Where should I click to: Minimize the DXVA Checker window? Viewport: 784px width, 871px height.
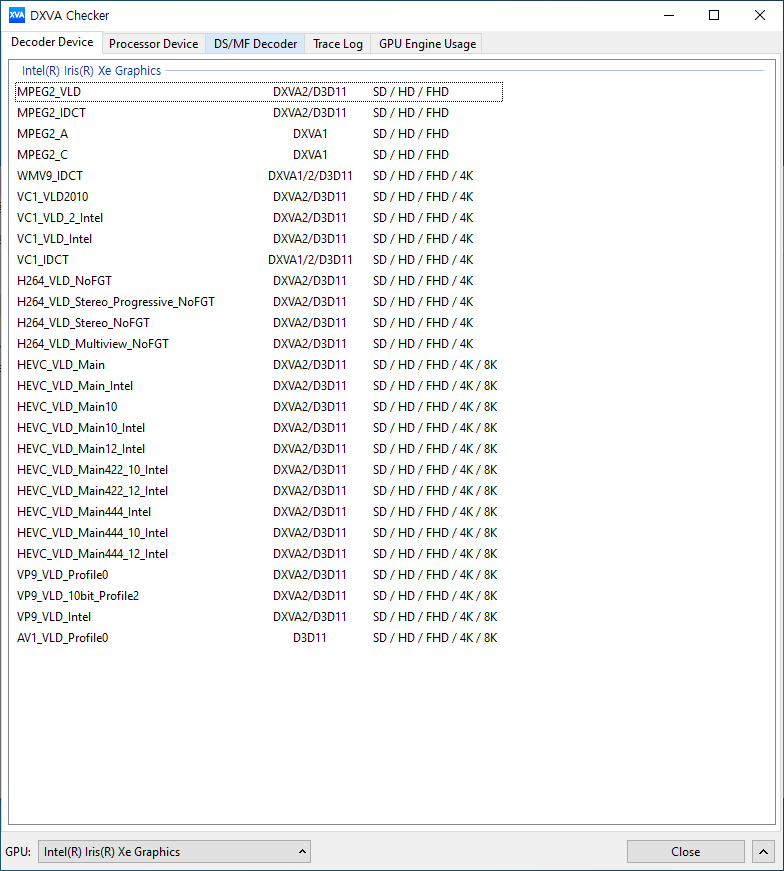click(x=669, y=16)
